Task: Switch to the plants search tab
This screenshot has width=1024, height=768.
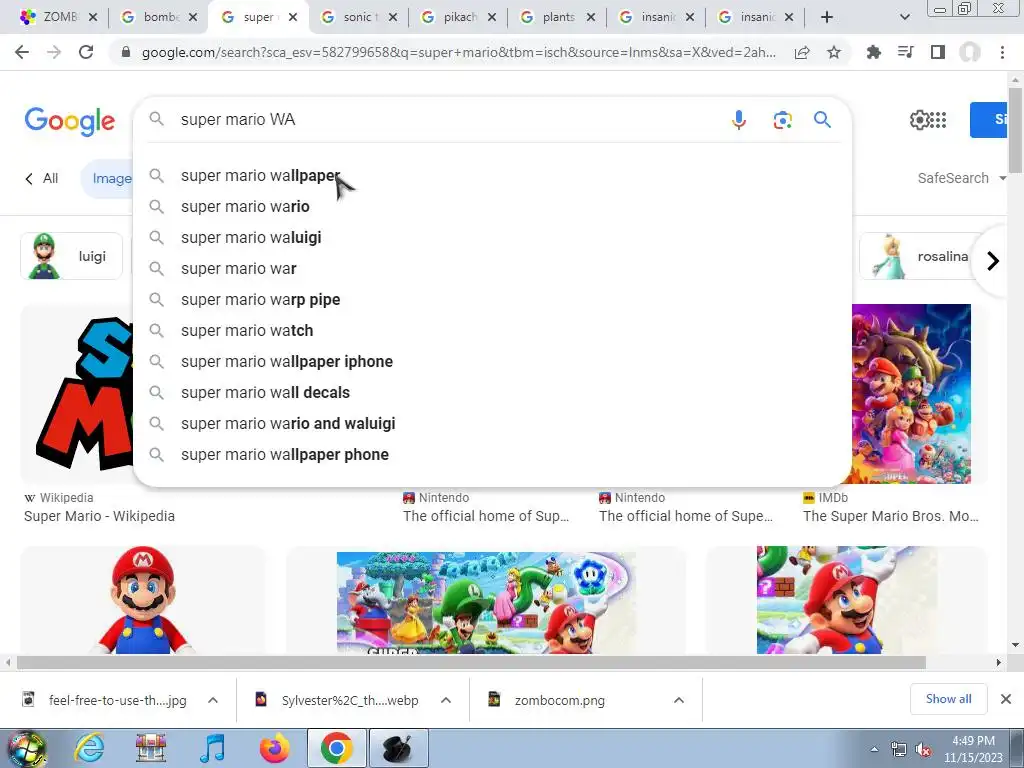Action: [x=559, y=17]
